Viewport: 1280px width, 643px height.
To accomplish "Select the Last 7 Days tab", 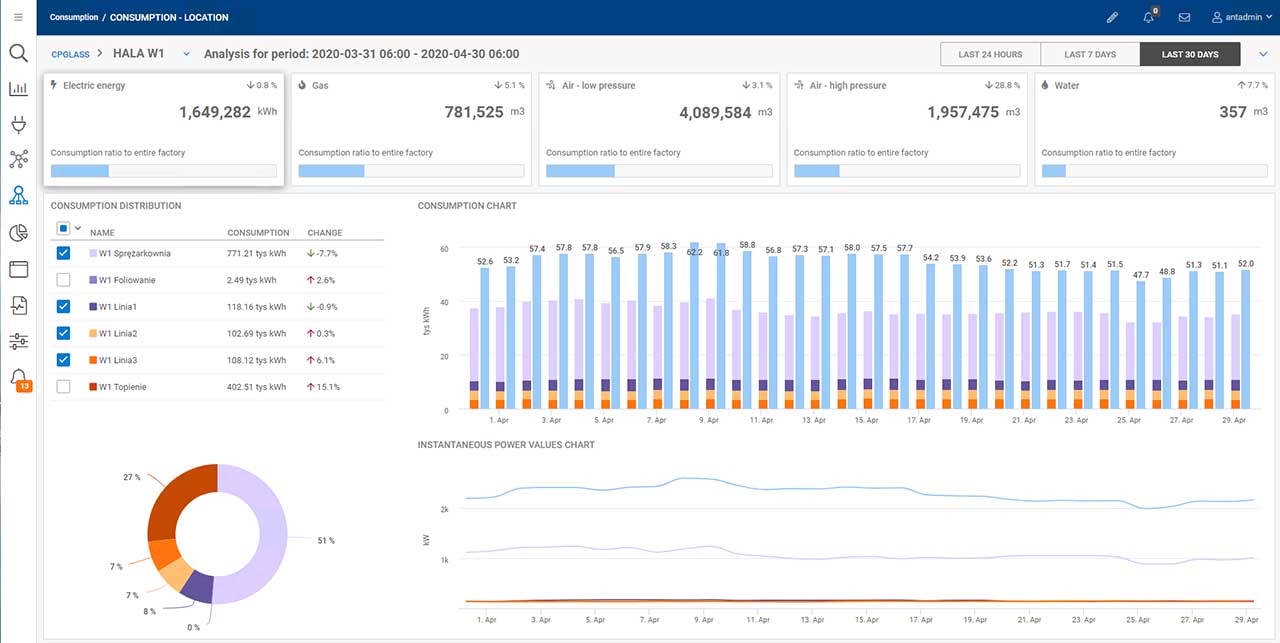I will pyautogui.click(x=1090, y=54).
